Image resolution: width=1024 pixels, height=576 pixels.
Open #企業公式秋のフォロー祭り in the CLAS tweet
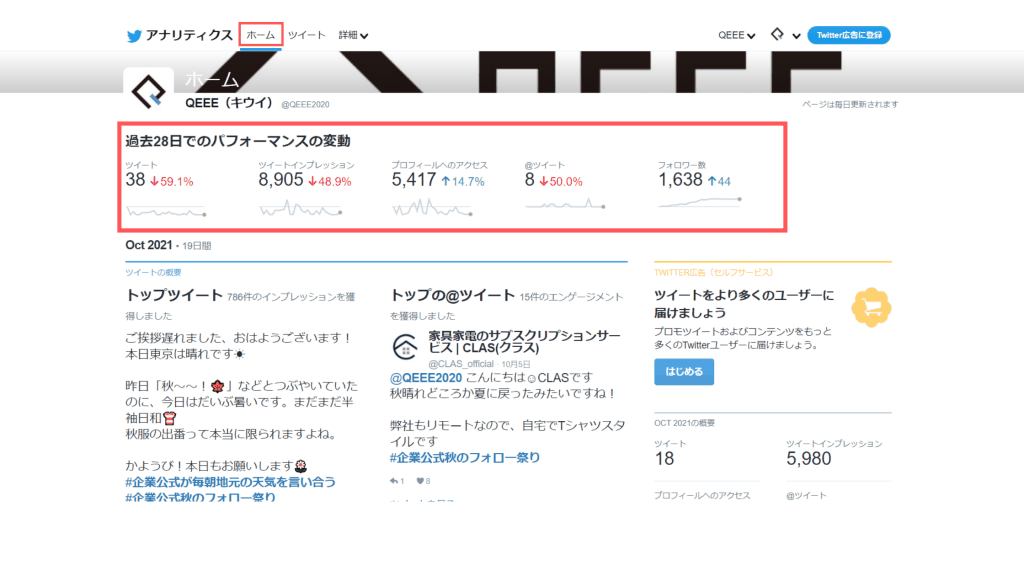click(x=465, y=458)
